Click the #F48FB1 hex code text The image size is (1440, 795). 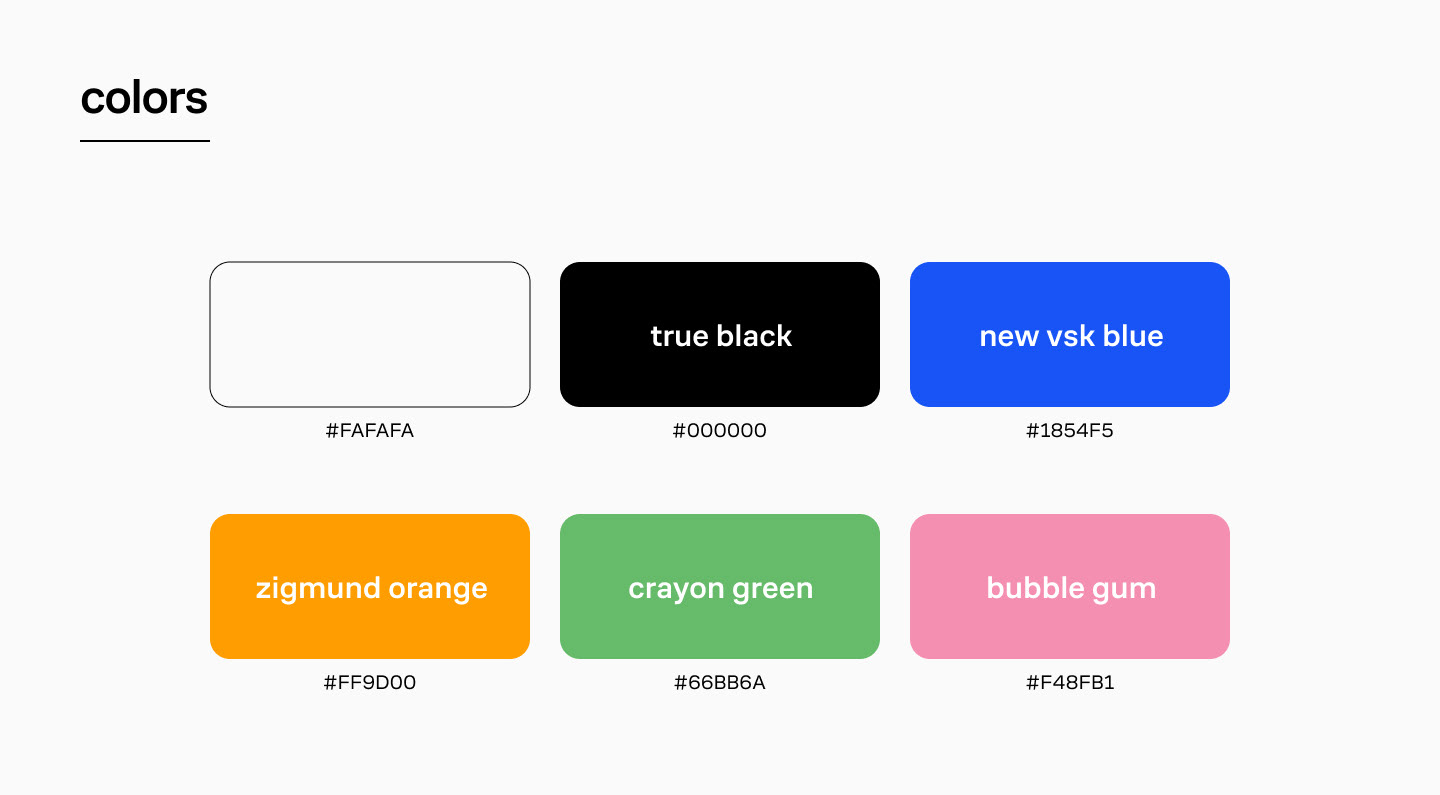point(1070,683)
